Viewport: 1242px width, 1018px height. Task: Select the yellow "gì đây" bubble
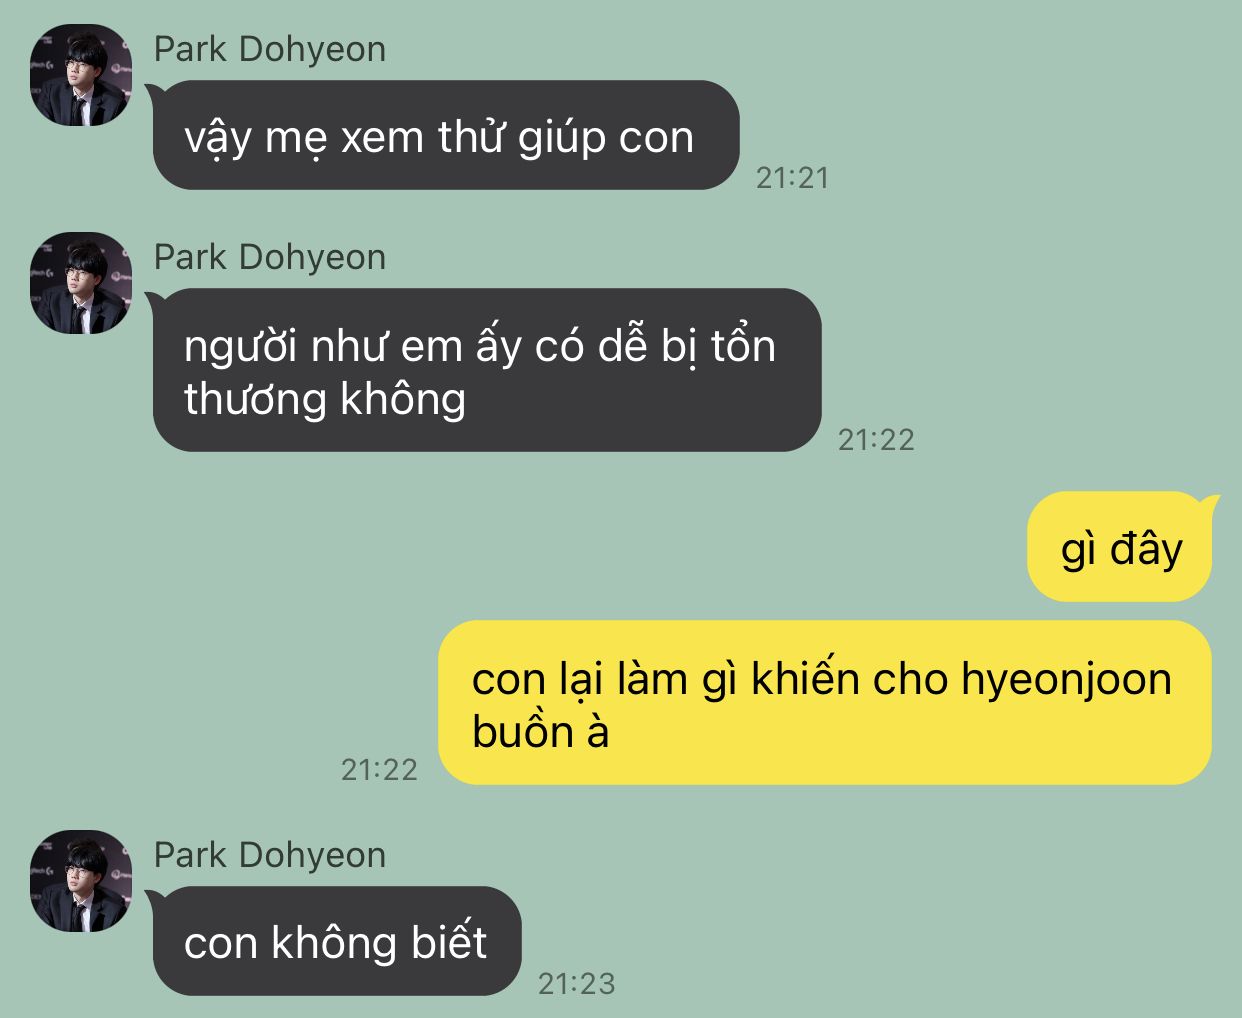1119,547
